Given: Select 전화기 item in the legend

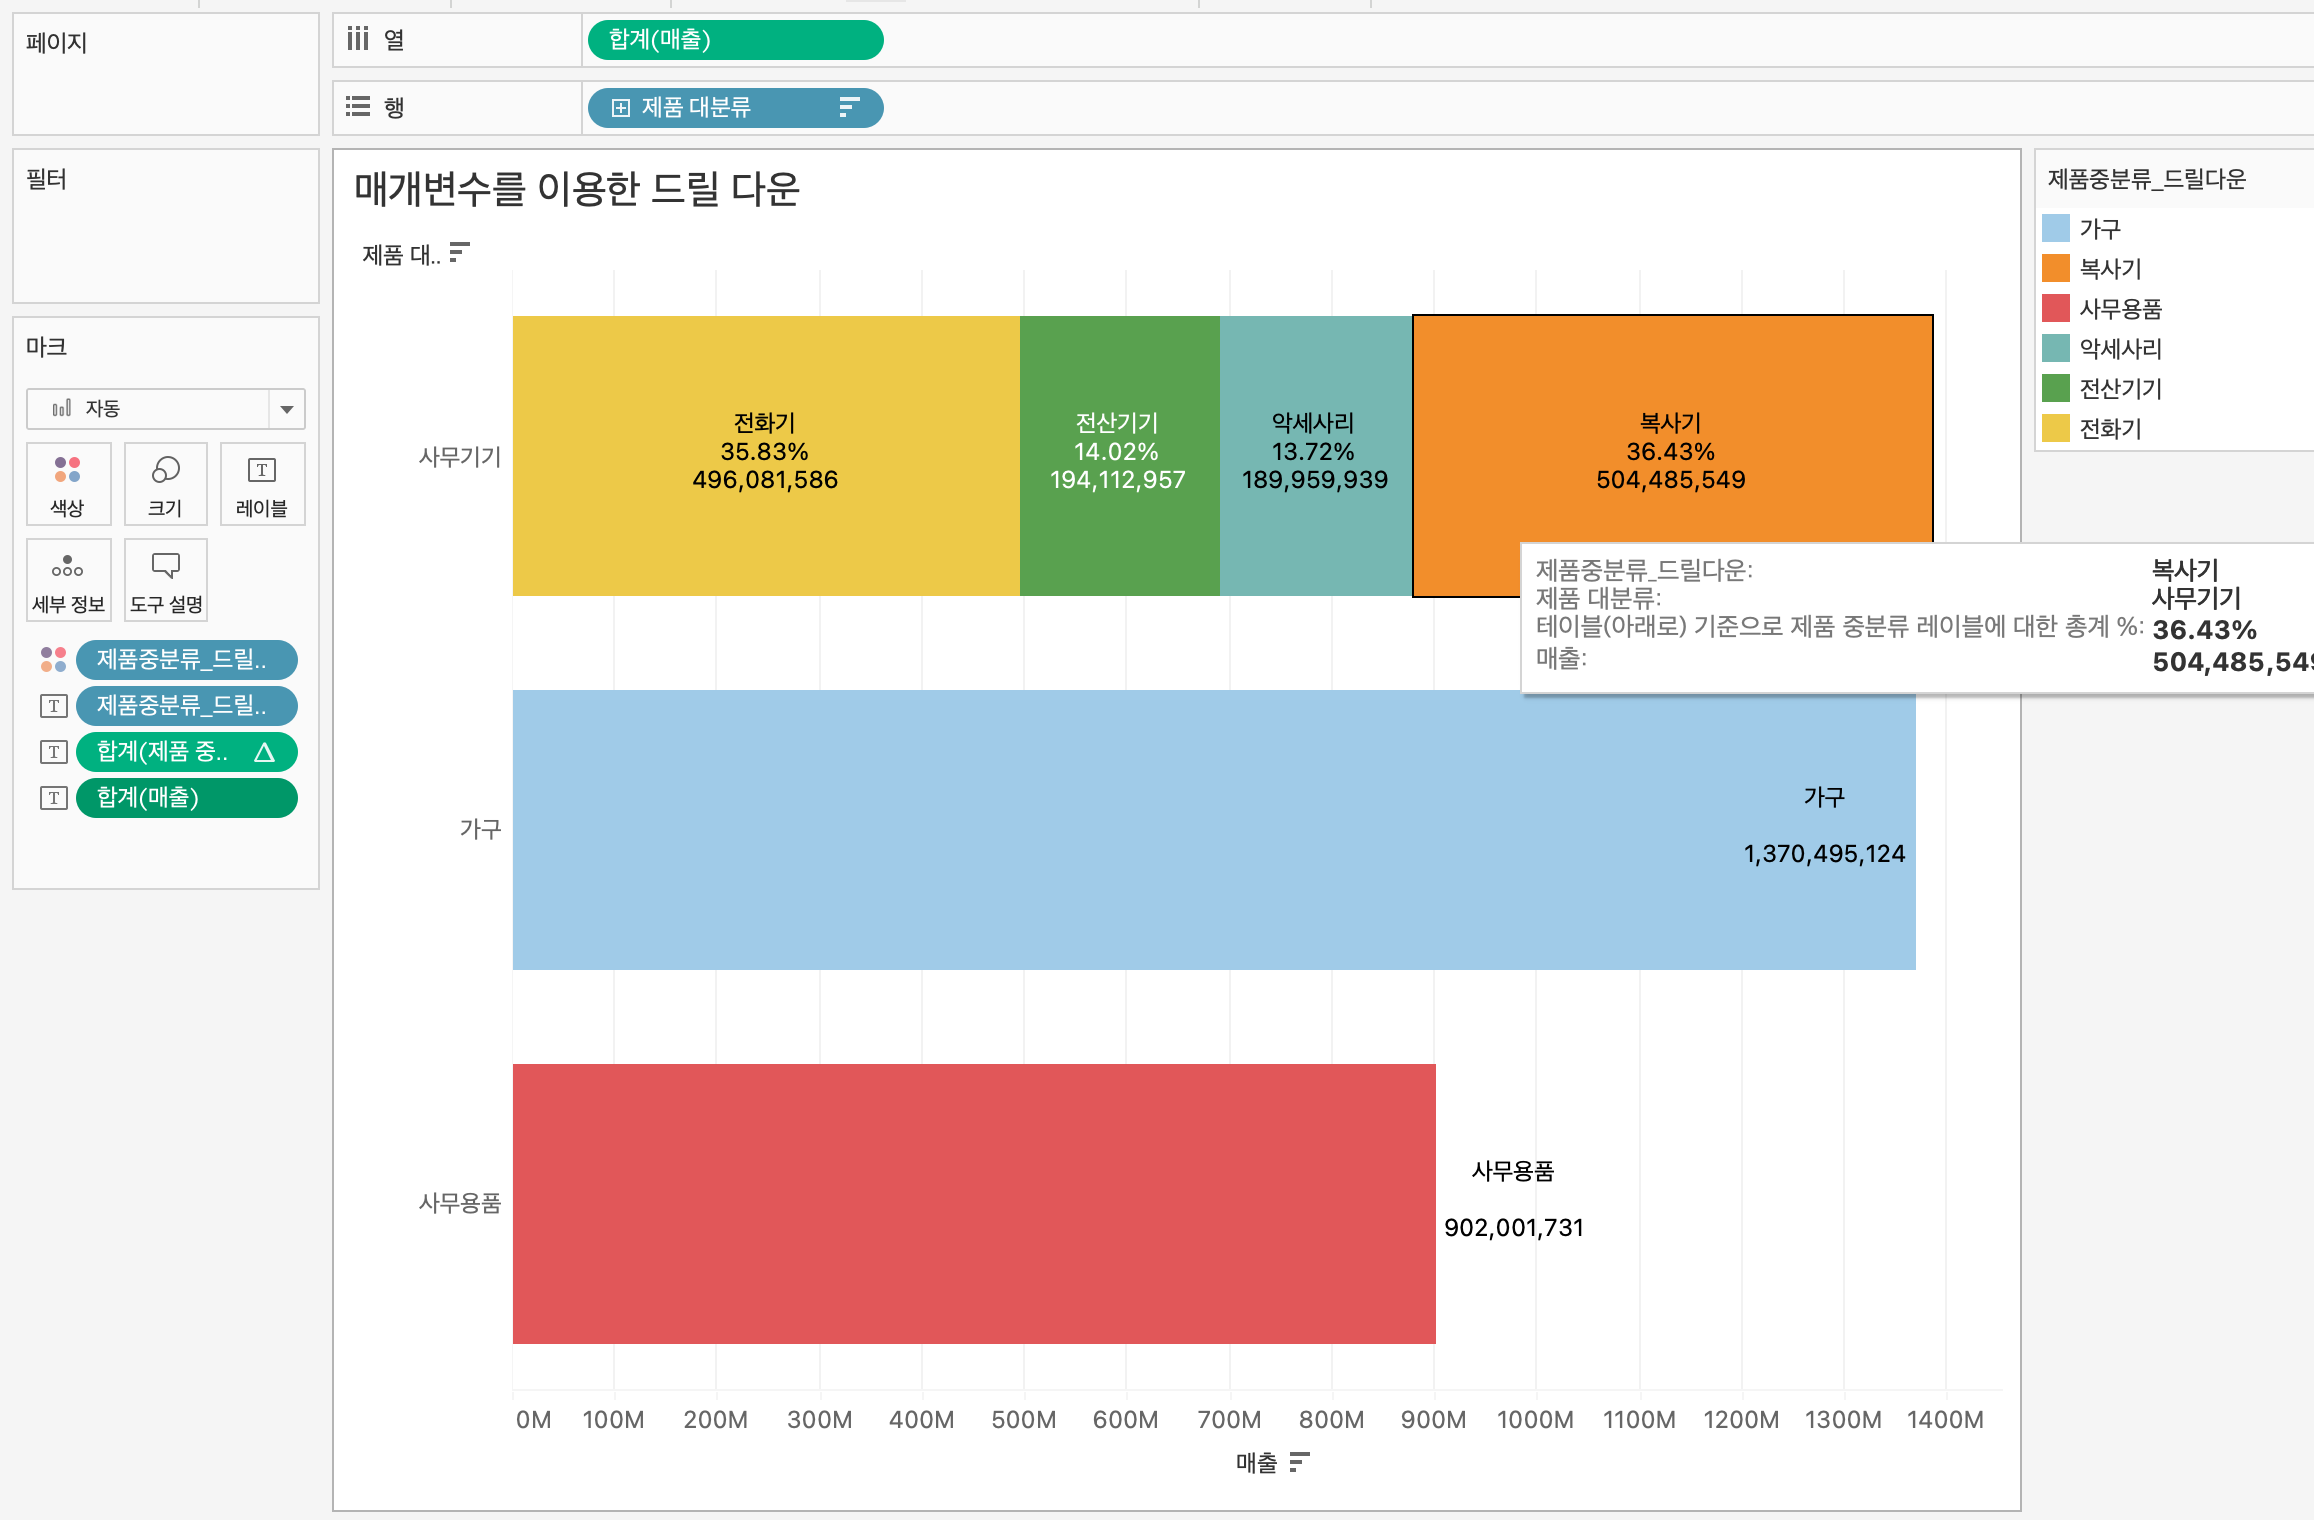Looking at the screenshot, I should coord(2110,429).
